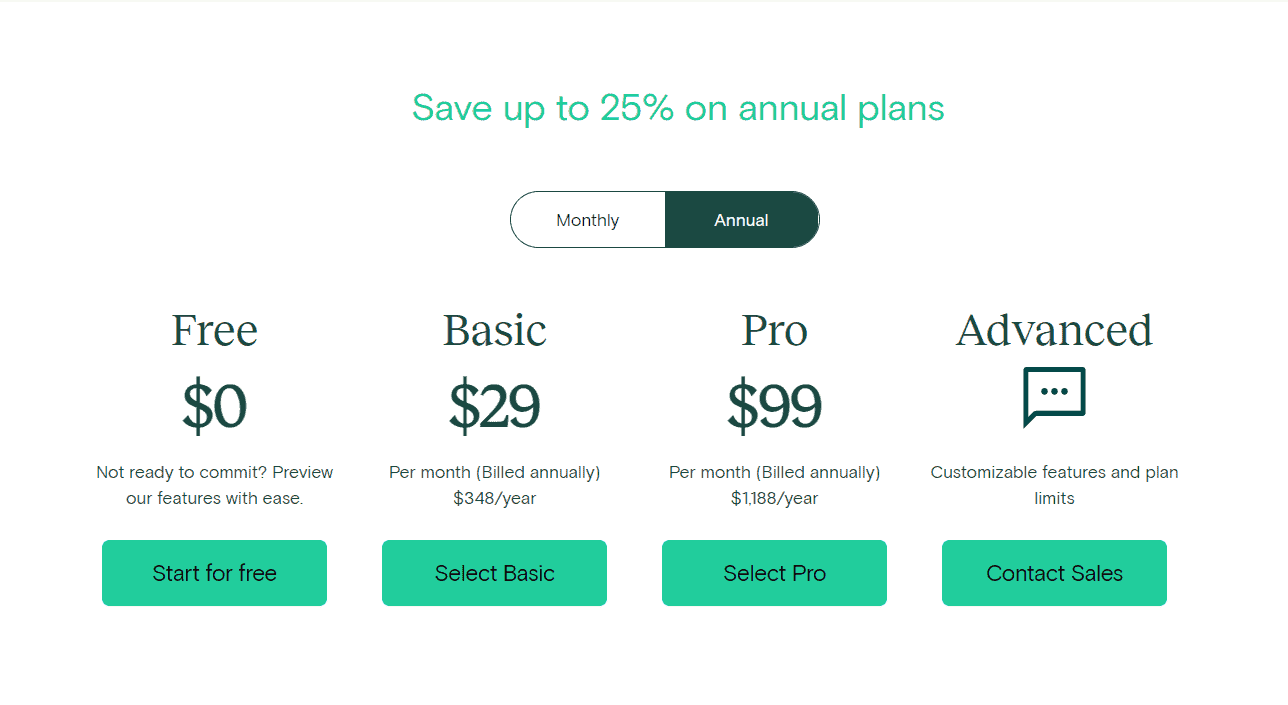Screen dimensions: 1288x705
Task: Click the $99 price under Pro
Action: tap(774, 404)
